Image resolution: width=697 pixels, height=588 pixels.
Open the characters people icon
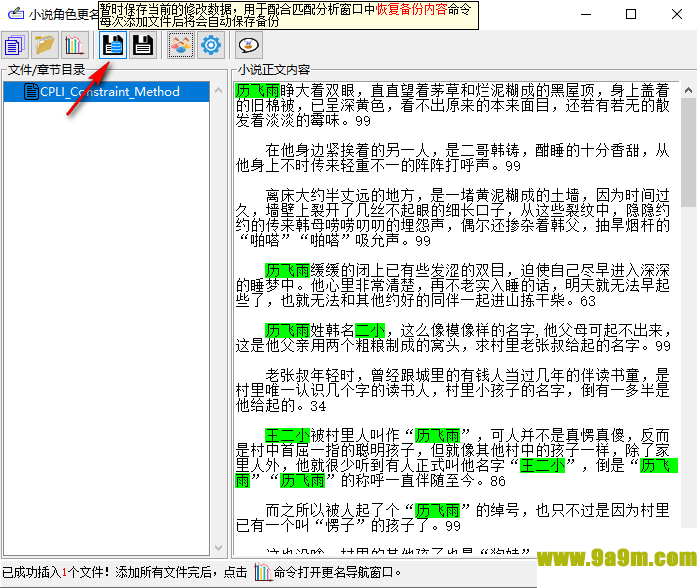point(181,45)
